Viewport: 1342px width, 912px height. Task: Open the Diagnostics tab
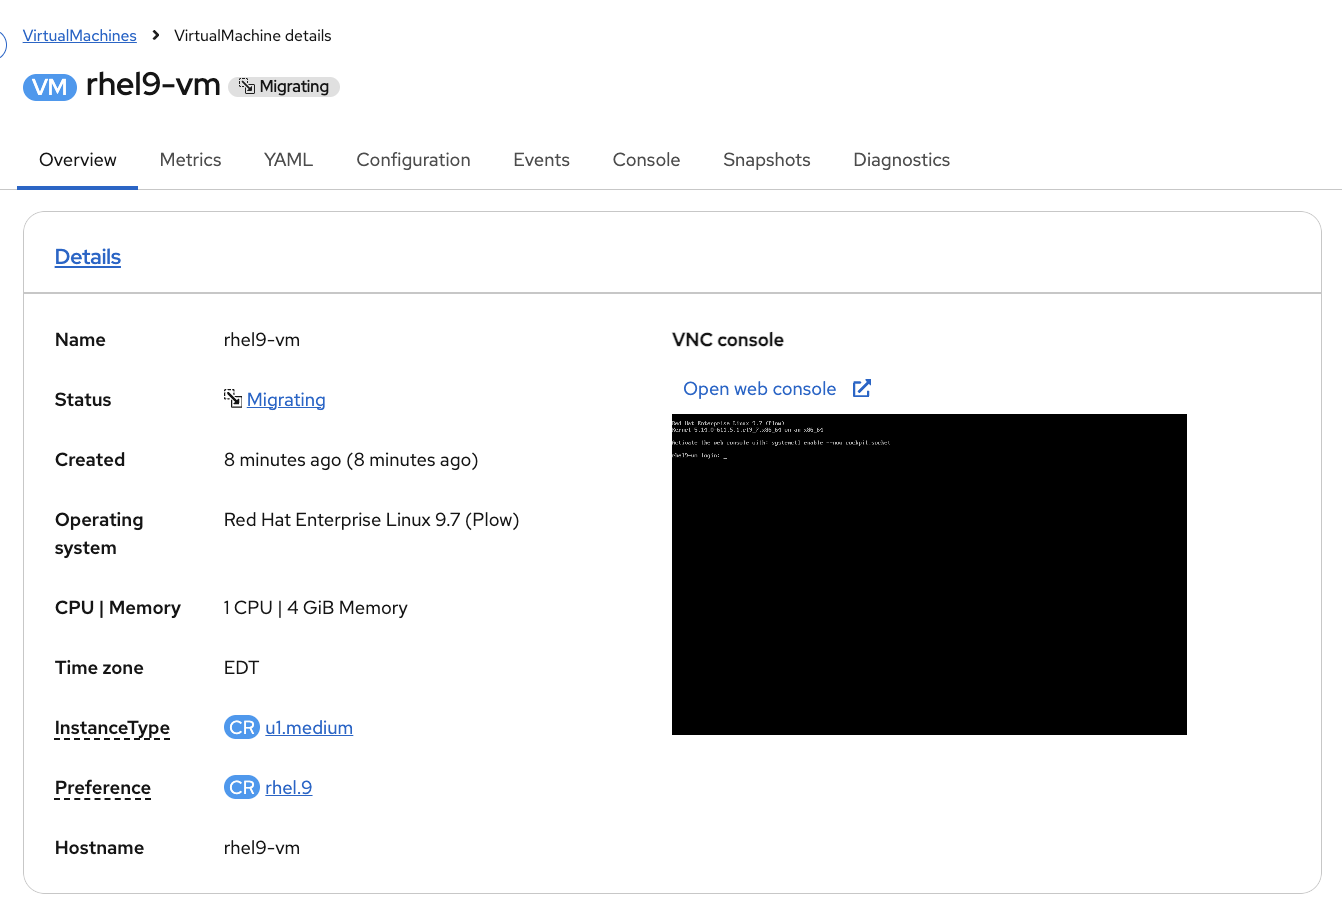[901, 160]
